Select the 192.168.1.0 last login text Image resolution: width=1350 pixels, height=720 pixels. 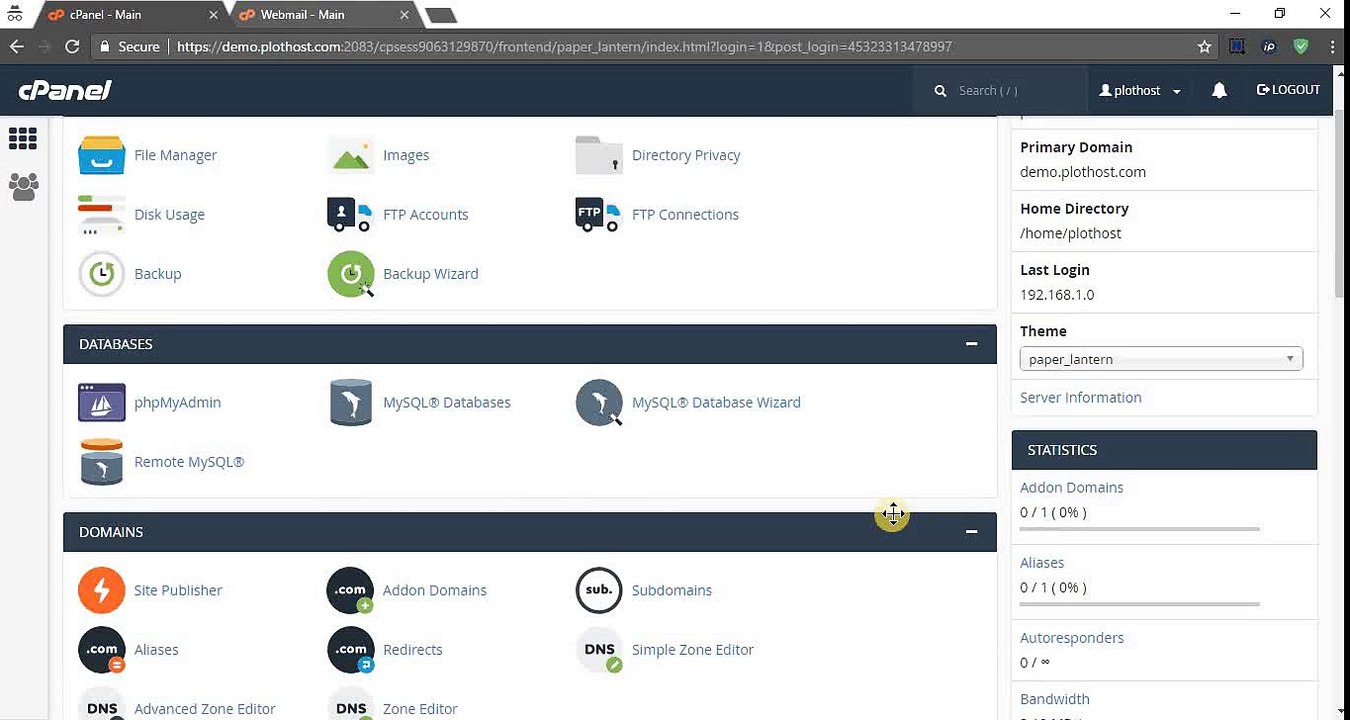point(1057,295)
